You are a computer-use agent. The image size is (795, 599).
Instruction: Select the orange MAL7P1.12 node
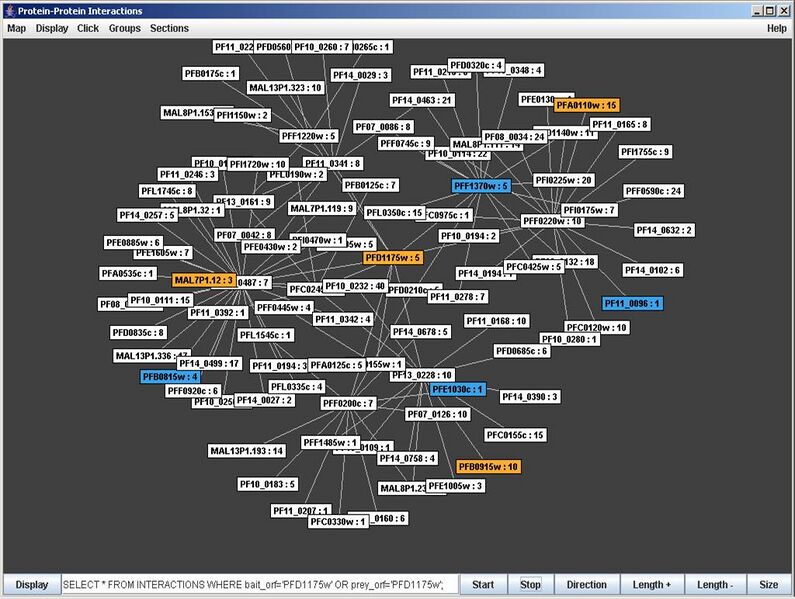204,281
